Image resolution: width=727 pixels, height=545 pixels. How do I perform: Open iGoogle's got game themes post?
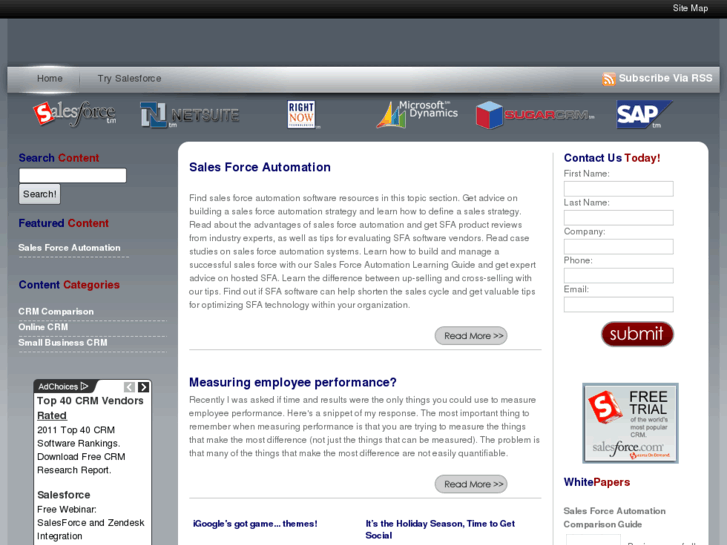(x=255, y=524)
